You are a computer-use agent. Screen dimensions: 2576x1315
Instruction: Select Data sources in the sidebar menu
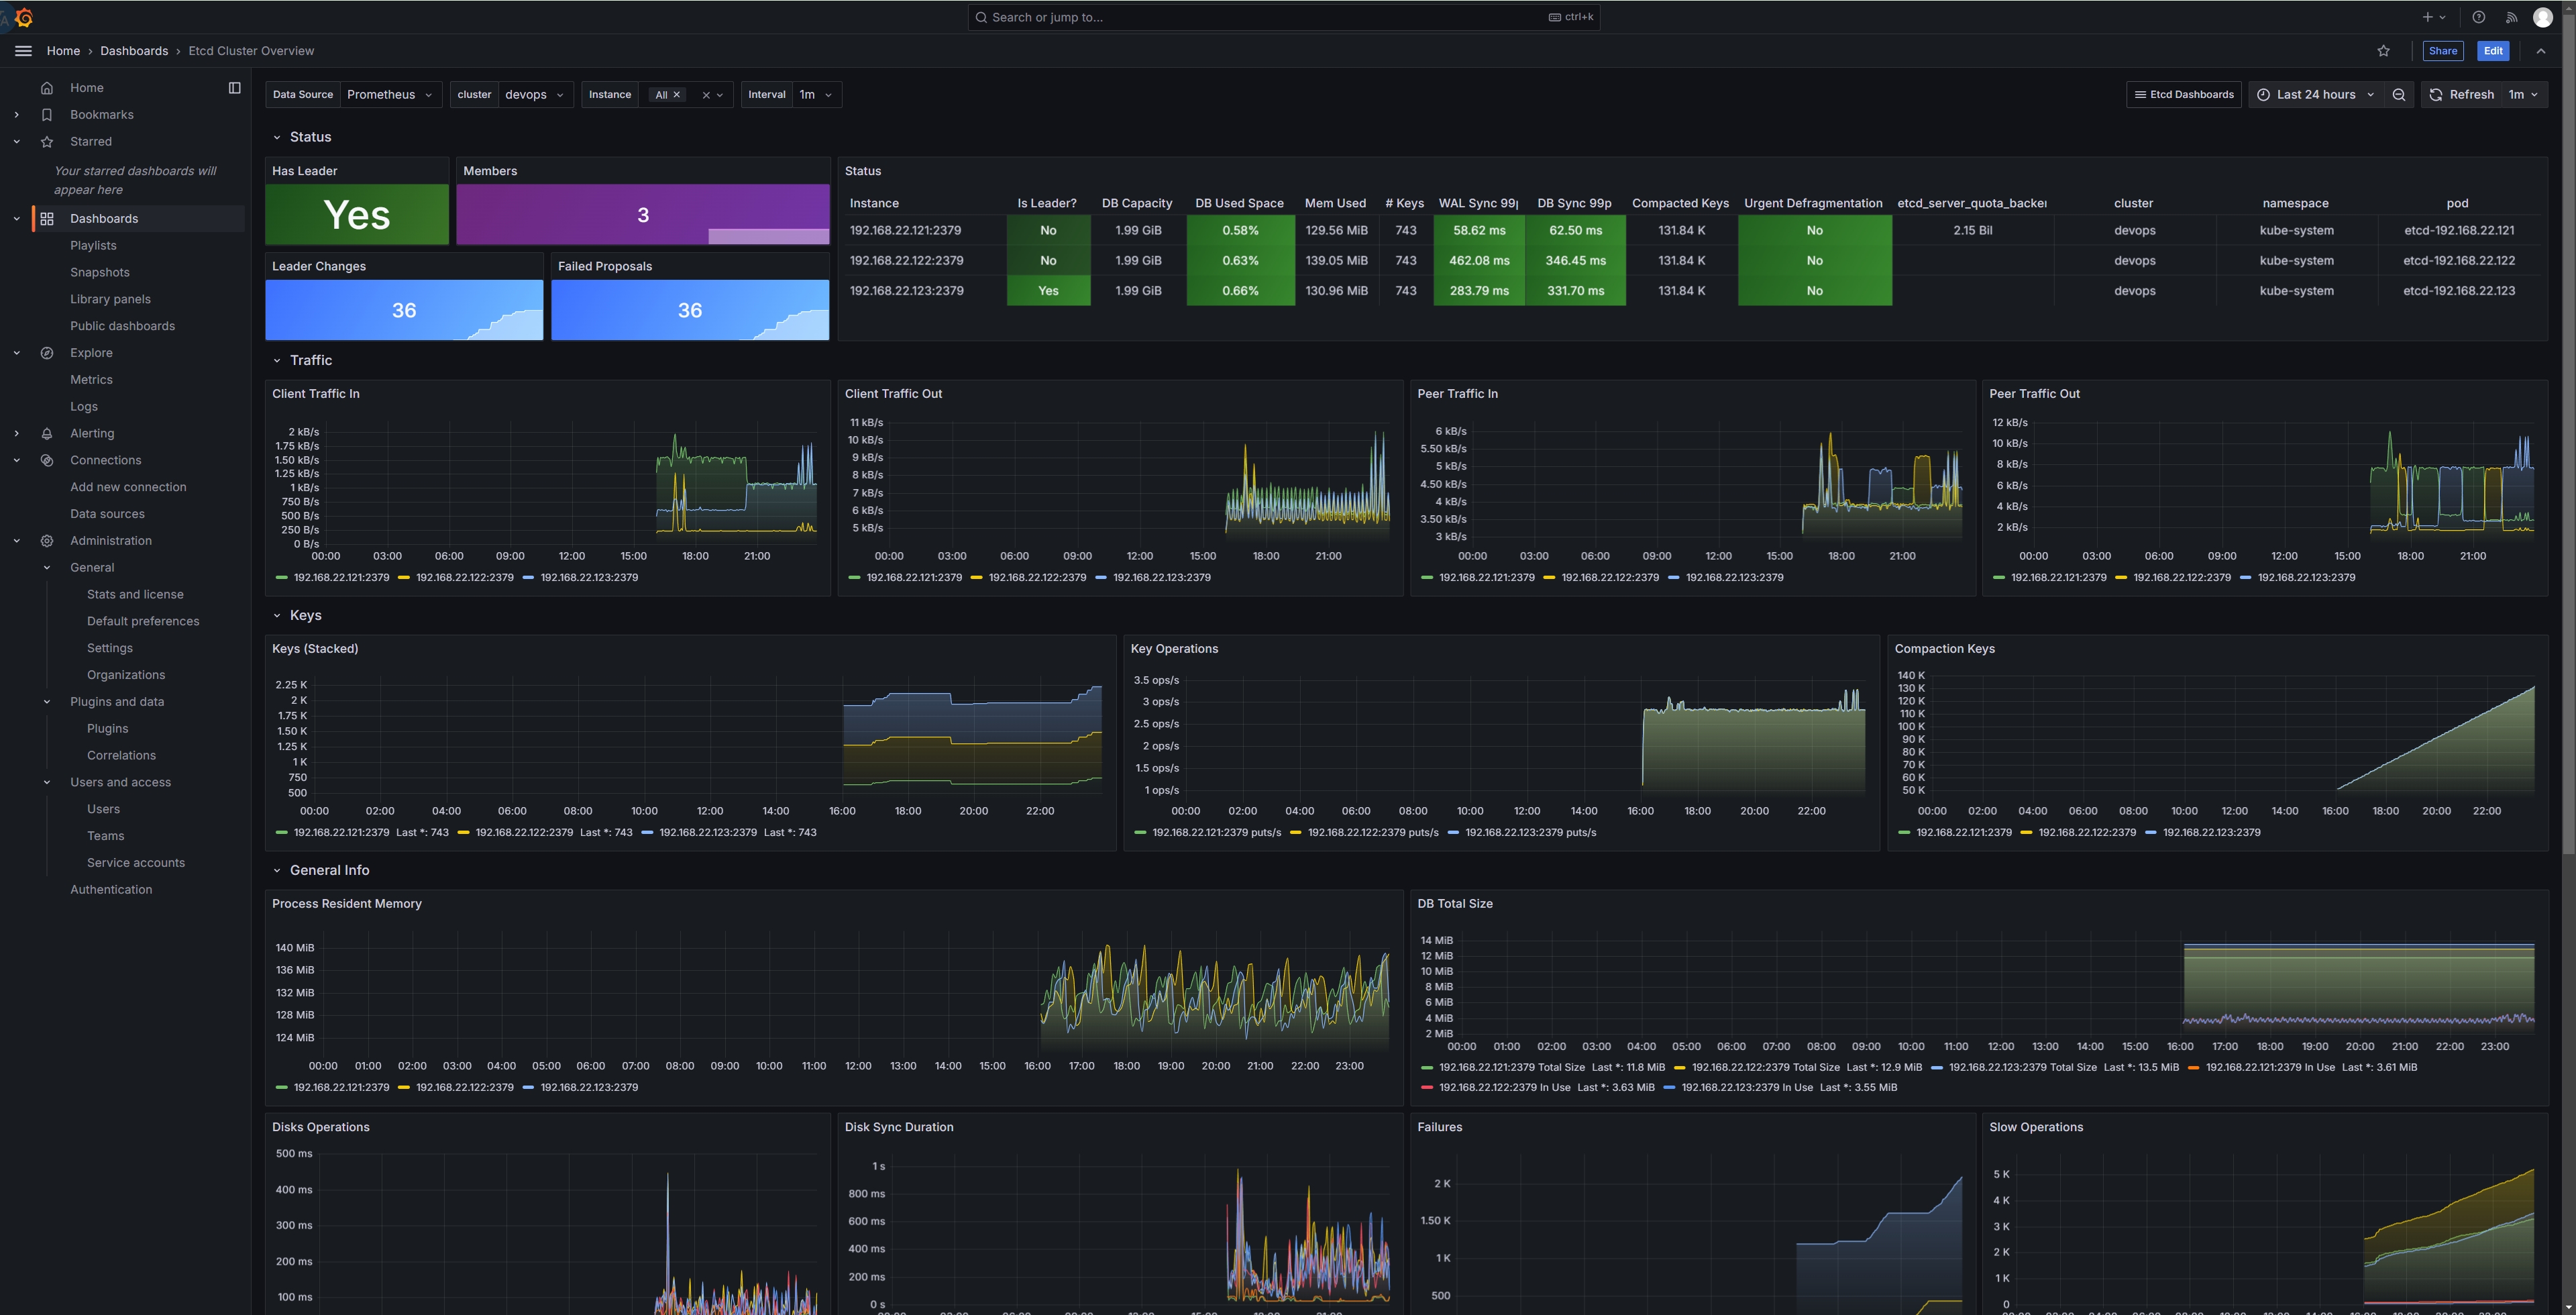click(107, 514)
